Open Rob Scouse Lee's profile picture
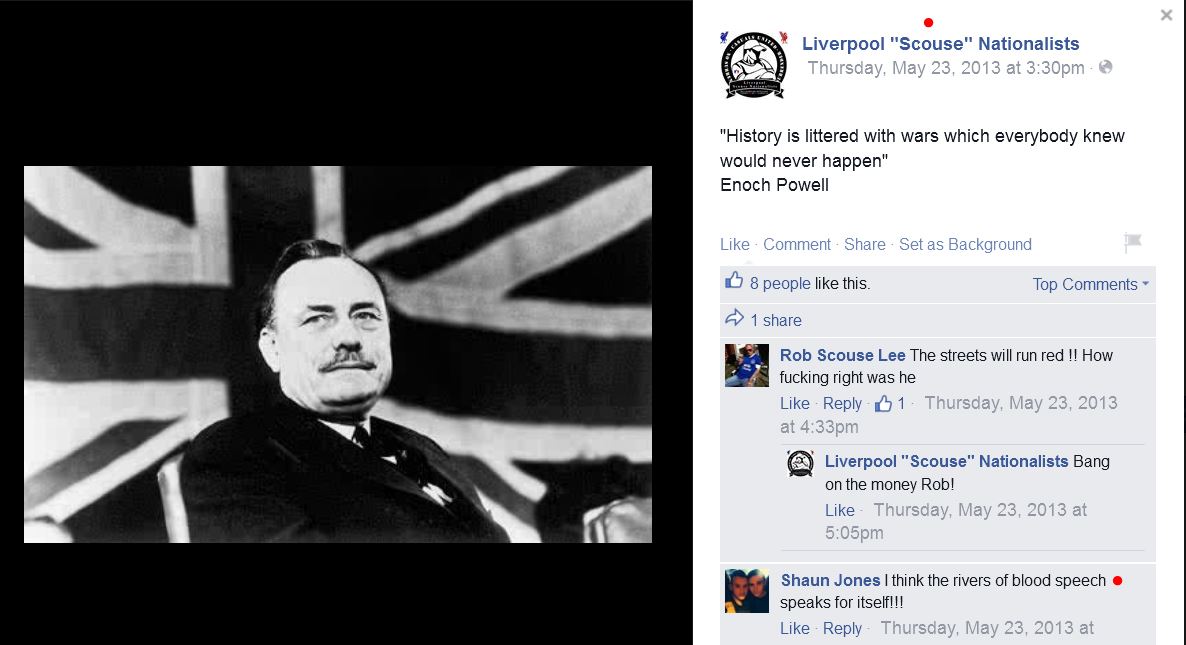This screenshot has height=645, width=1186. click(x=747, y=365)
